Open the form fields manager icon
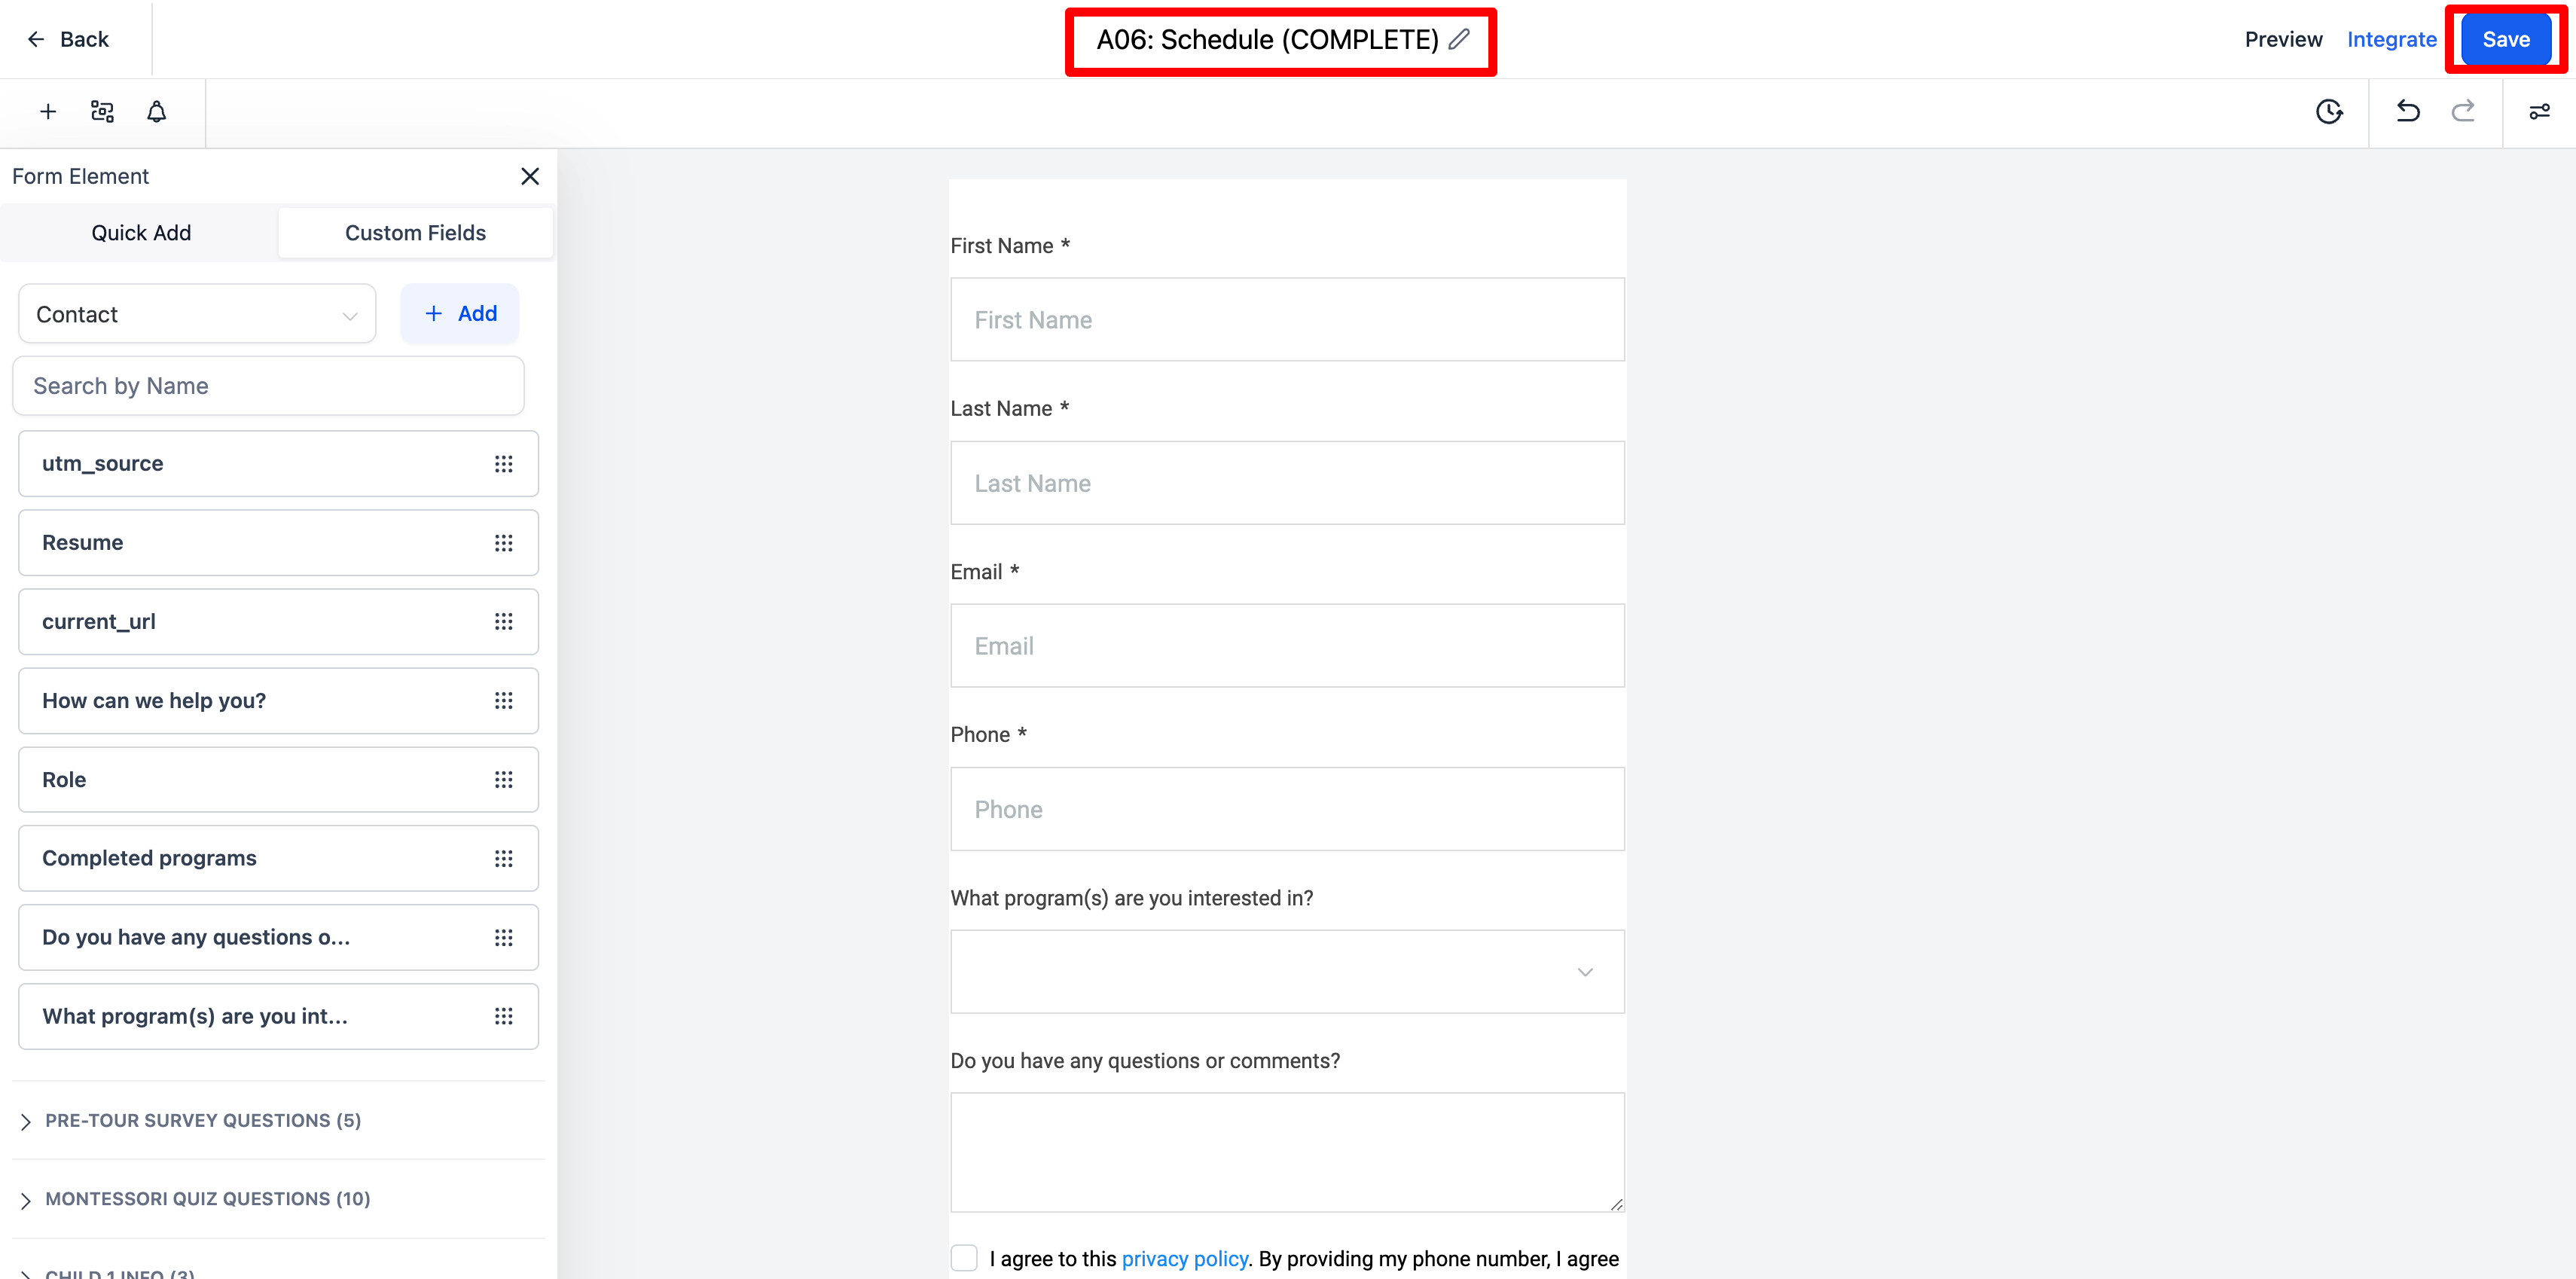The image size is (2576, 1279). coord(102,111)
